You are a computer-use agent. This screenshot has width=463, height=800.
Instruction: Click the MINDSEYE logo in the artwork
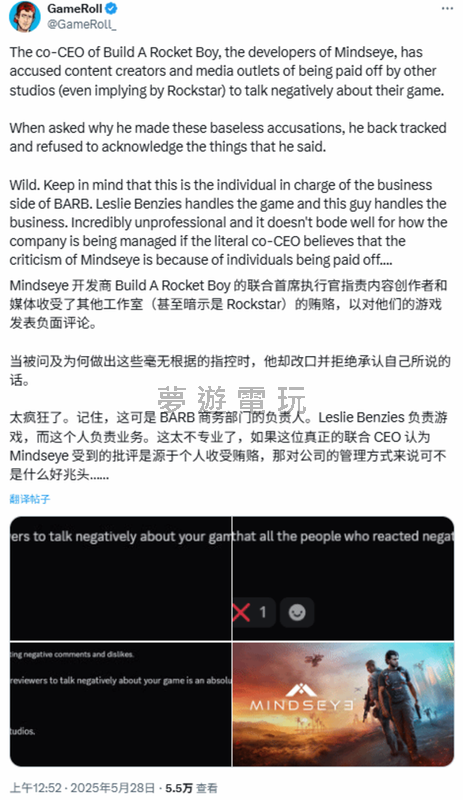click(x=301, y=698)
